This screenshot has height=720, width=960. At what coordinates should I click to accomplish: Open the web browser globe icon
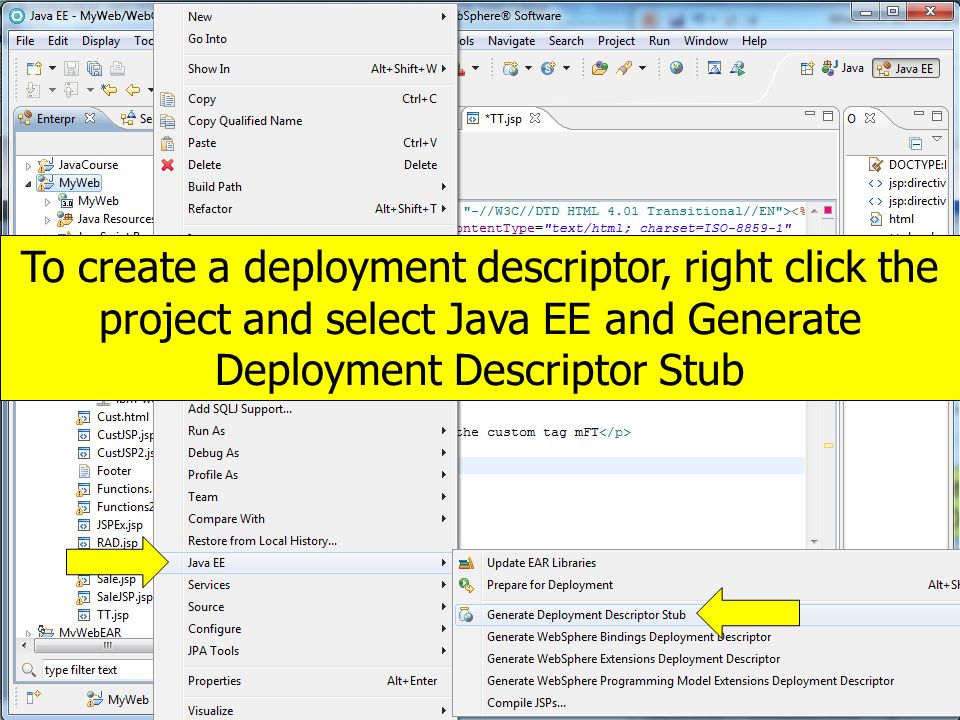pos(677,67)
